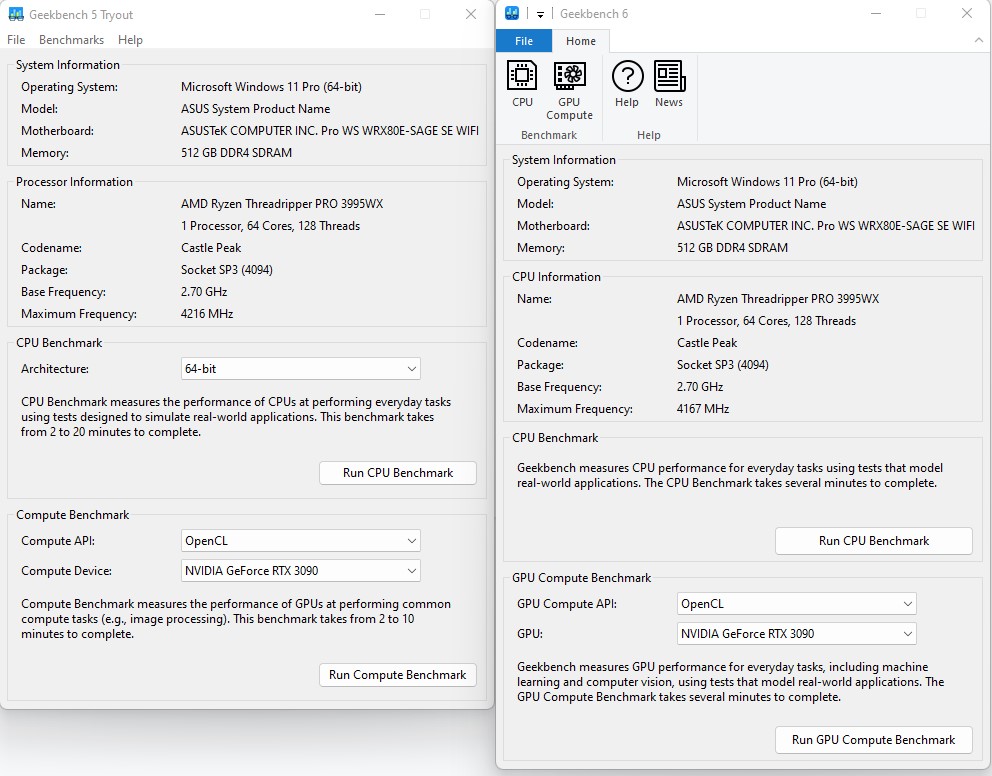Open Help from the question mark icon
992x776 pixels.
(627, 84)
